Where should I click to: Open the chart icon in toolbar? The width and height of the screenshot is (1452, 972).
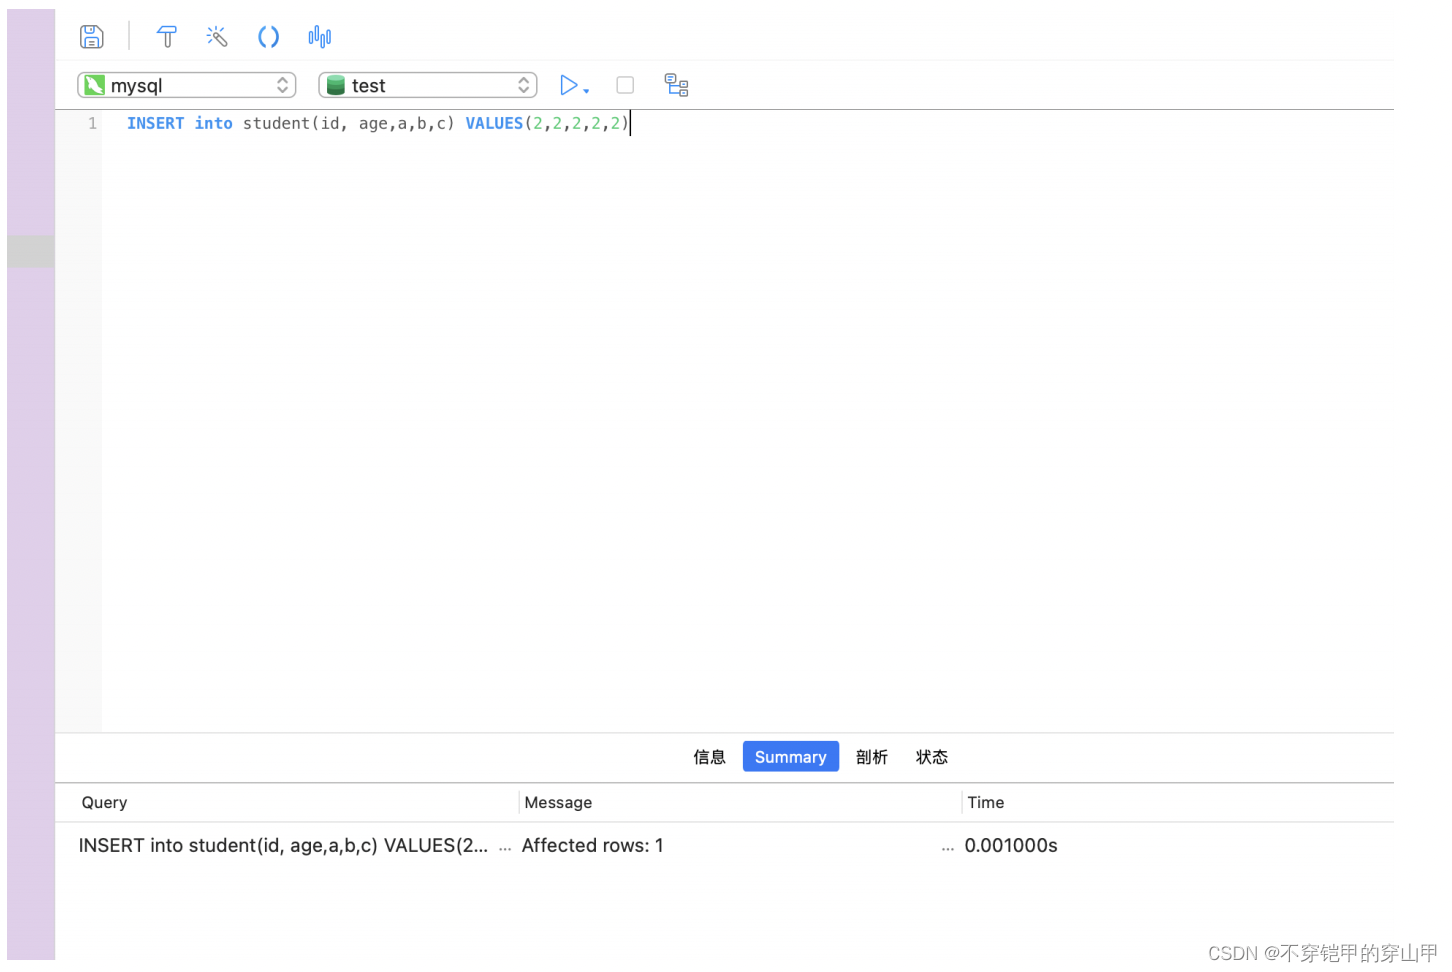(320, 37)
